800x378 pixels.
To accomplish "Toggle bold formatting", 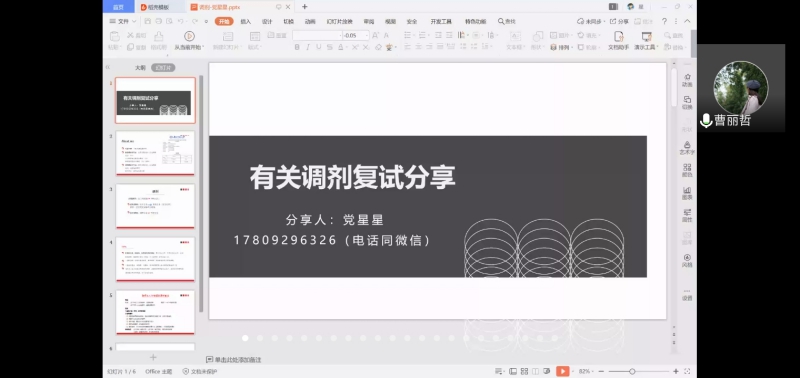I will pyautogui.click(x=297, y=47).
